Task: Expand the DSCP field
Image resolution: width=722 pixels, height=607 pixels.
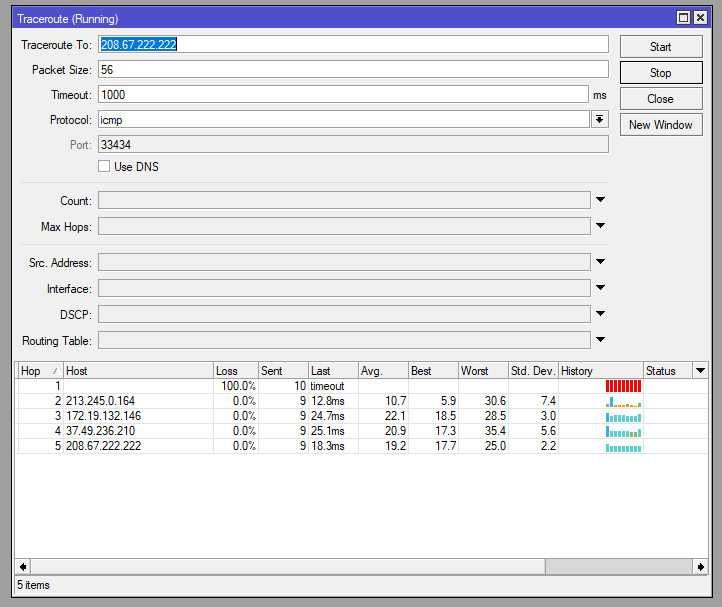Action: [600, 314]
